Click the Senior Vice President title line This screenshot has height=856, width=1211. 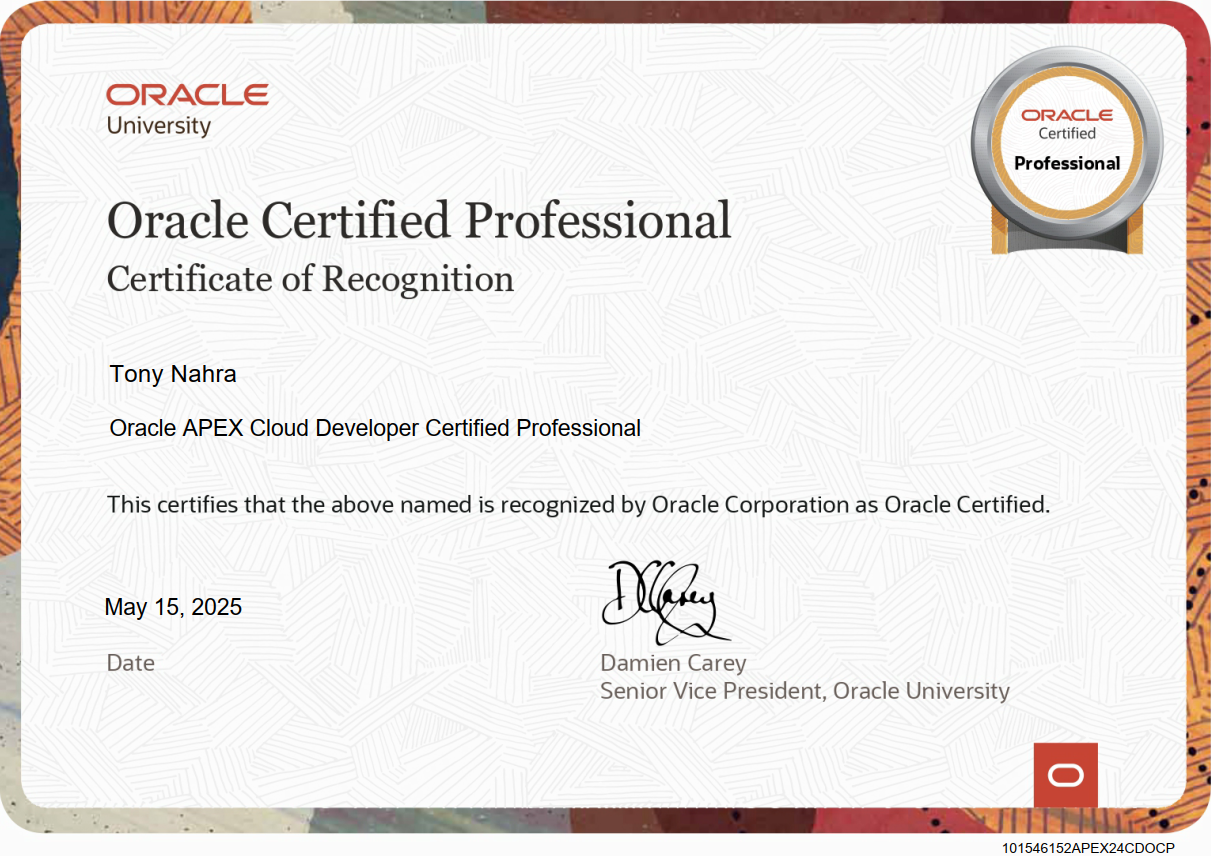click(x=804, y=691)
